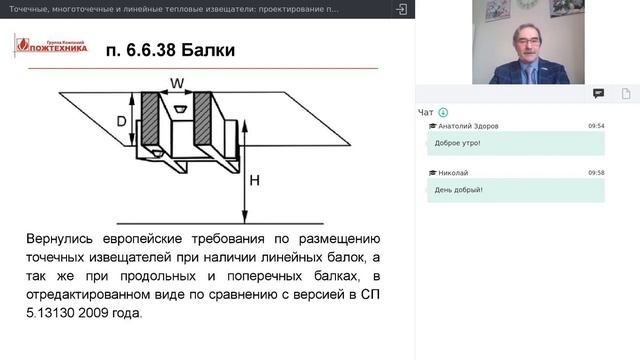The width and height of the screenshot is (640, 360).
Task: Click Анатолий Здоров's name in chat
Action: (x=468, y=126)
